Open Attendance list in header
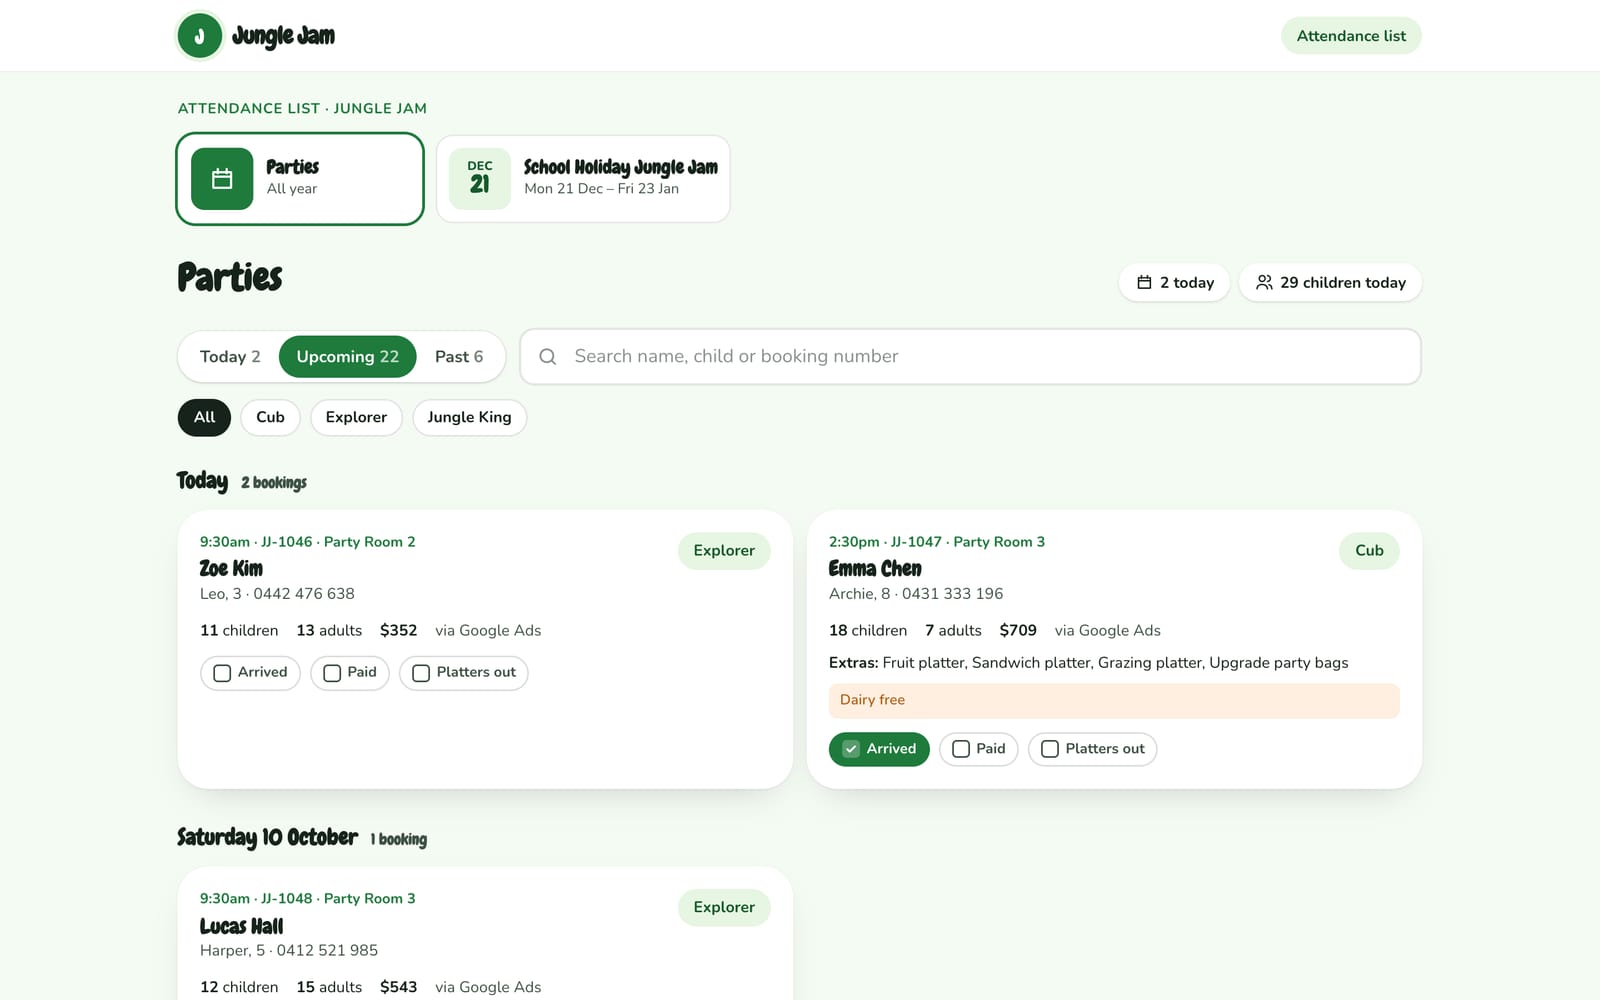The height and width of the screenshot is (1000, 1600). pyautogui.click(x=1351, y=36)
